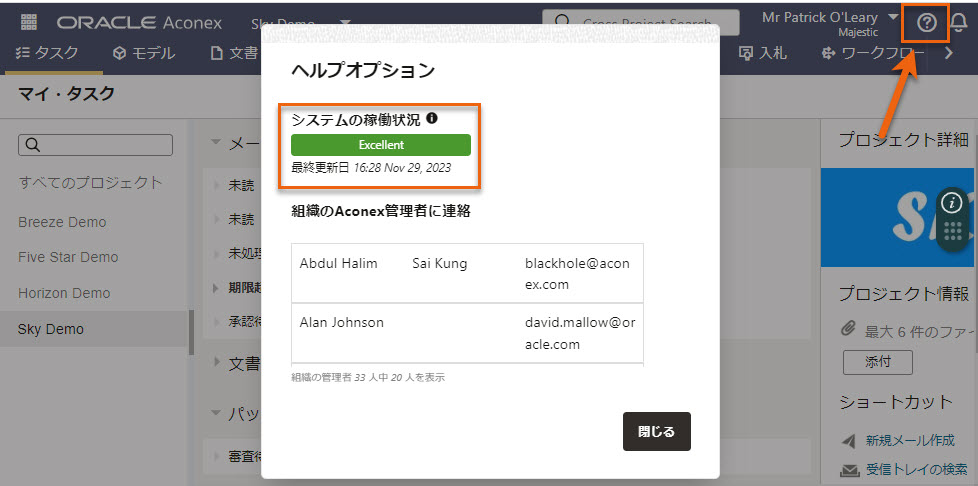Click the project filter search field
978x486 pixels.
(95, 145)
